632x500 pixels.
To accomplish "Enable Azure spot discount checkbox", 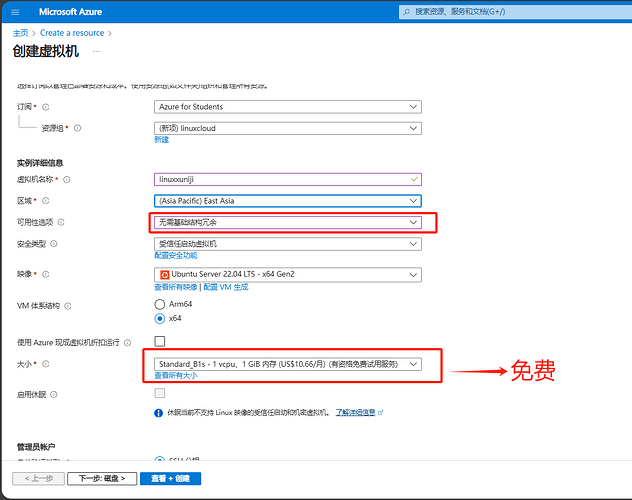I will pos(160,341).
